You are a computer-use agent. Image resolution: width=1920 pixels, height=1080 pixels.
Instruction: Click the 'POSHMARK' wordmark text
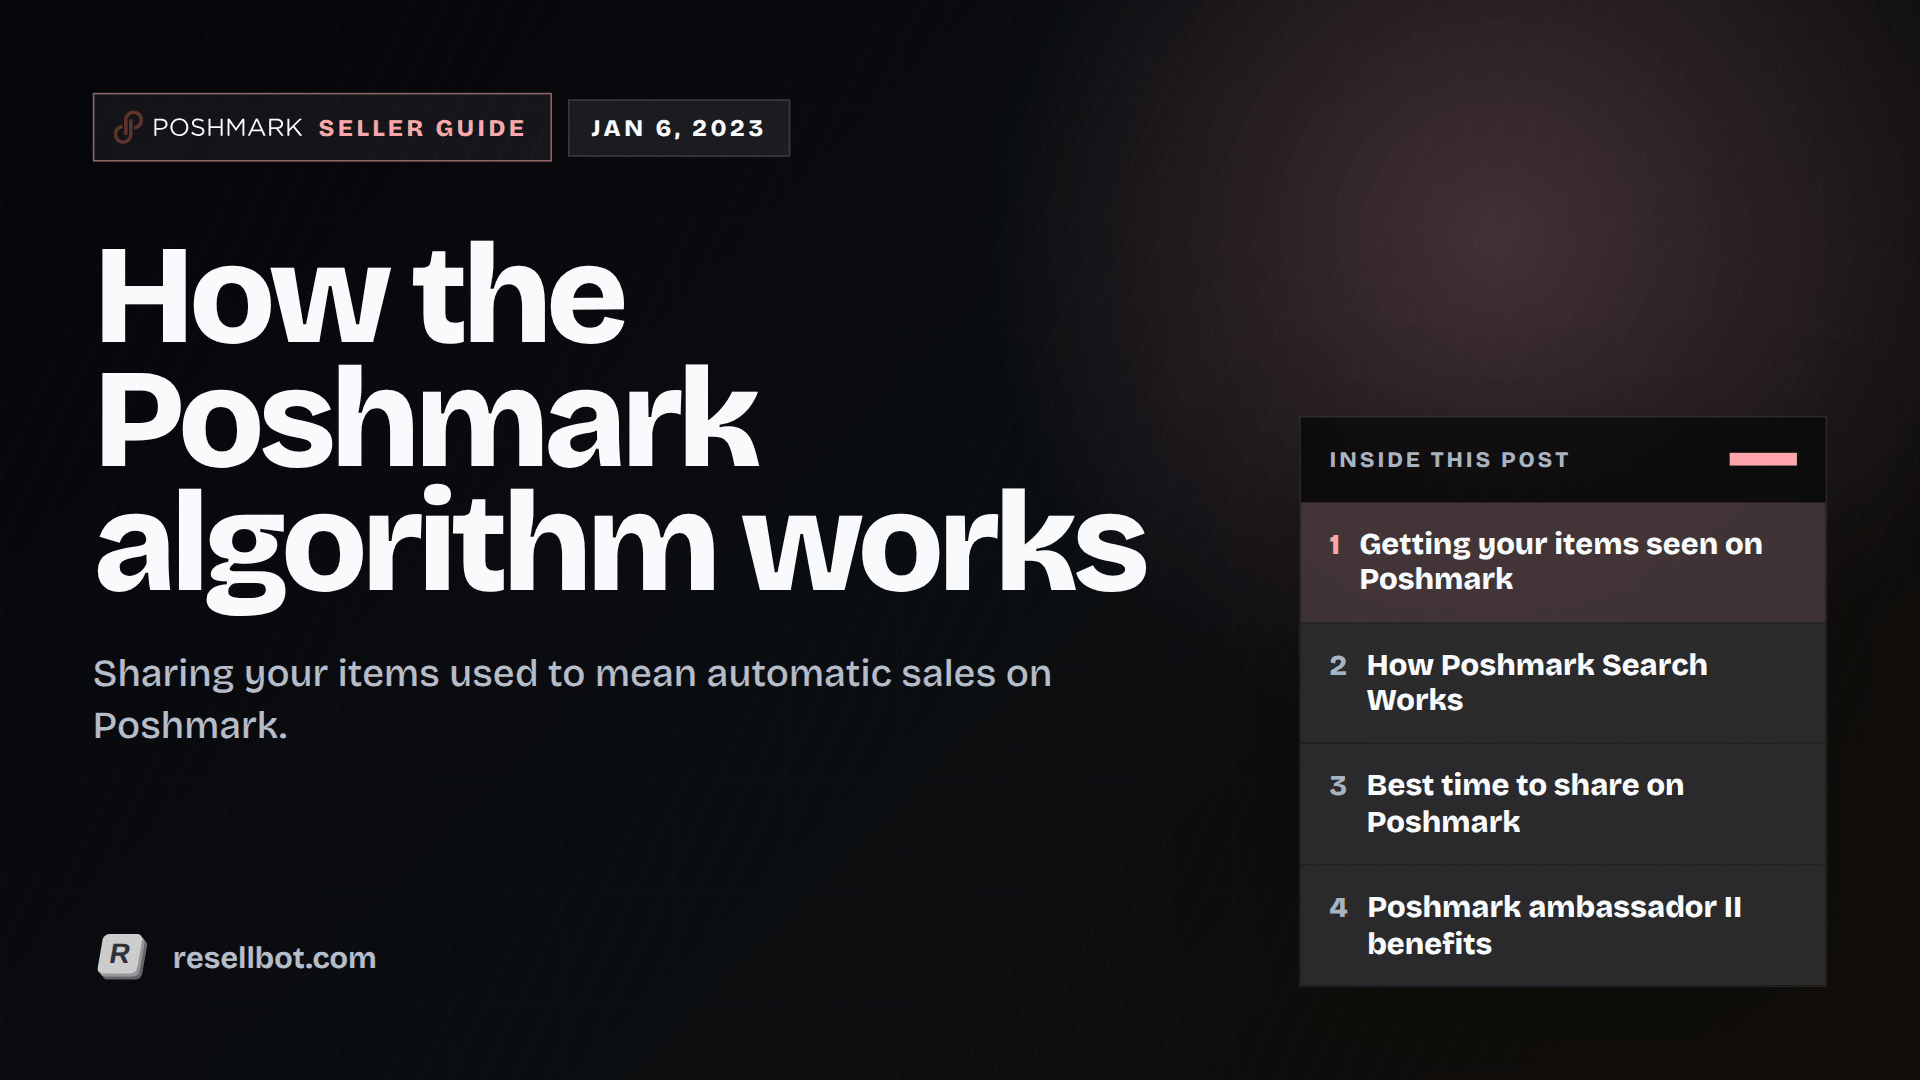tap(227, 128)
